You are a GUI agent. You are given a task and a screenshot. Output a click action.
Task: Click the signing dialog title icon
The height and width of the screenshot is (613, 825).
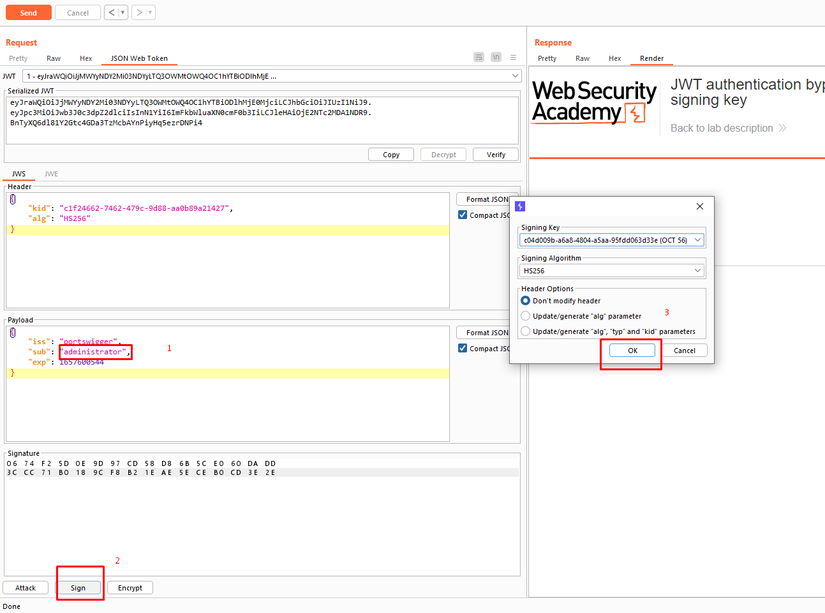520,206
